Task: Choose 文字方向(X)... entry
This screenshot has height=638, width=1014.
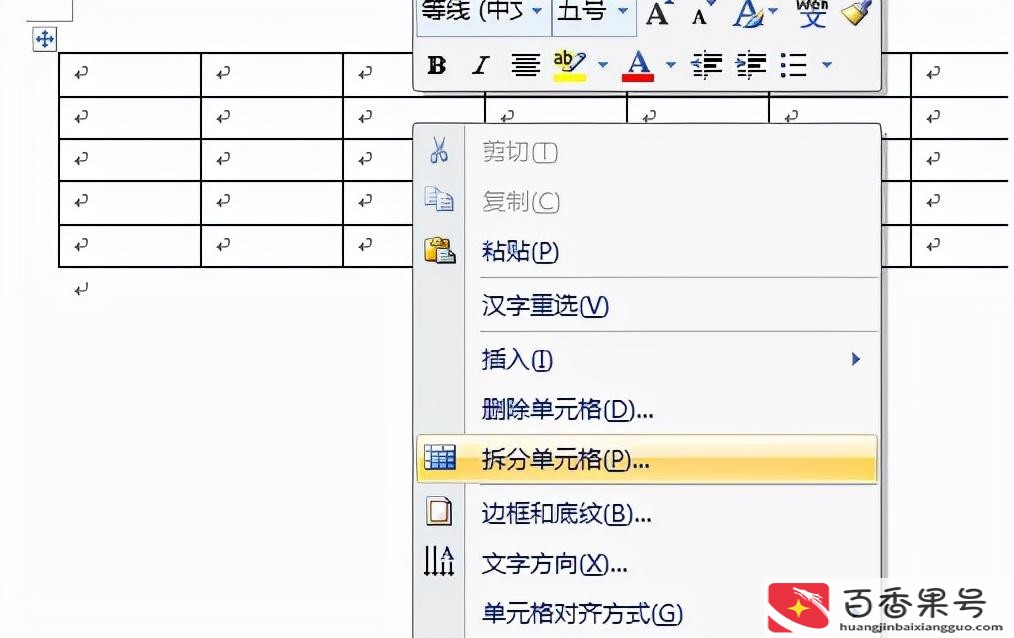Action: pos(647,564)
